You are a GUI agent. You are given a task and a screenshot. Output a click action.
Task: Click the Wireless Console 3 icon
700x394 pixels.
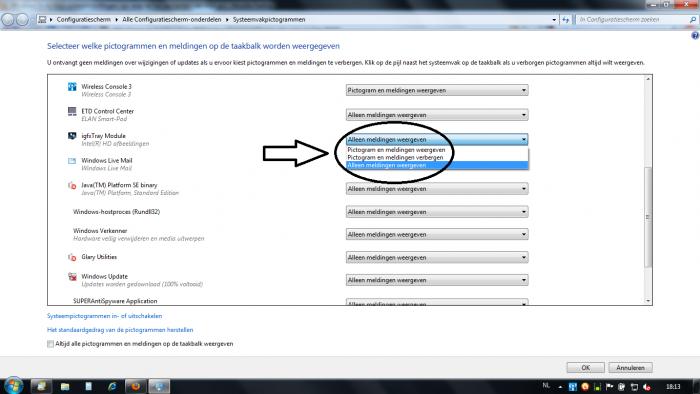coord(72,87)
